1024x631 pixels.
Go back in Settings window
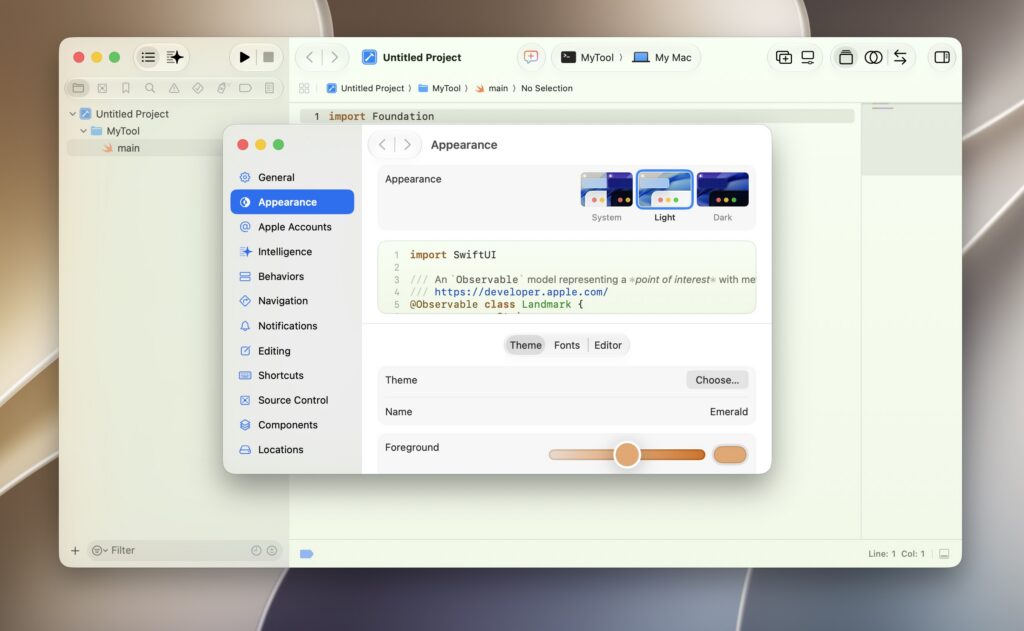(x=382, y=144)
